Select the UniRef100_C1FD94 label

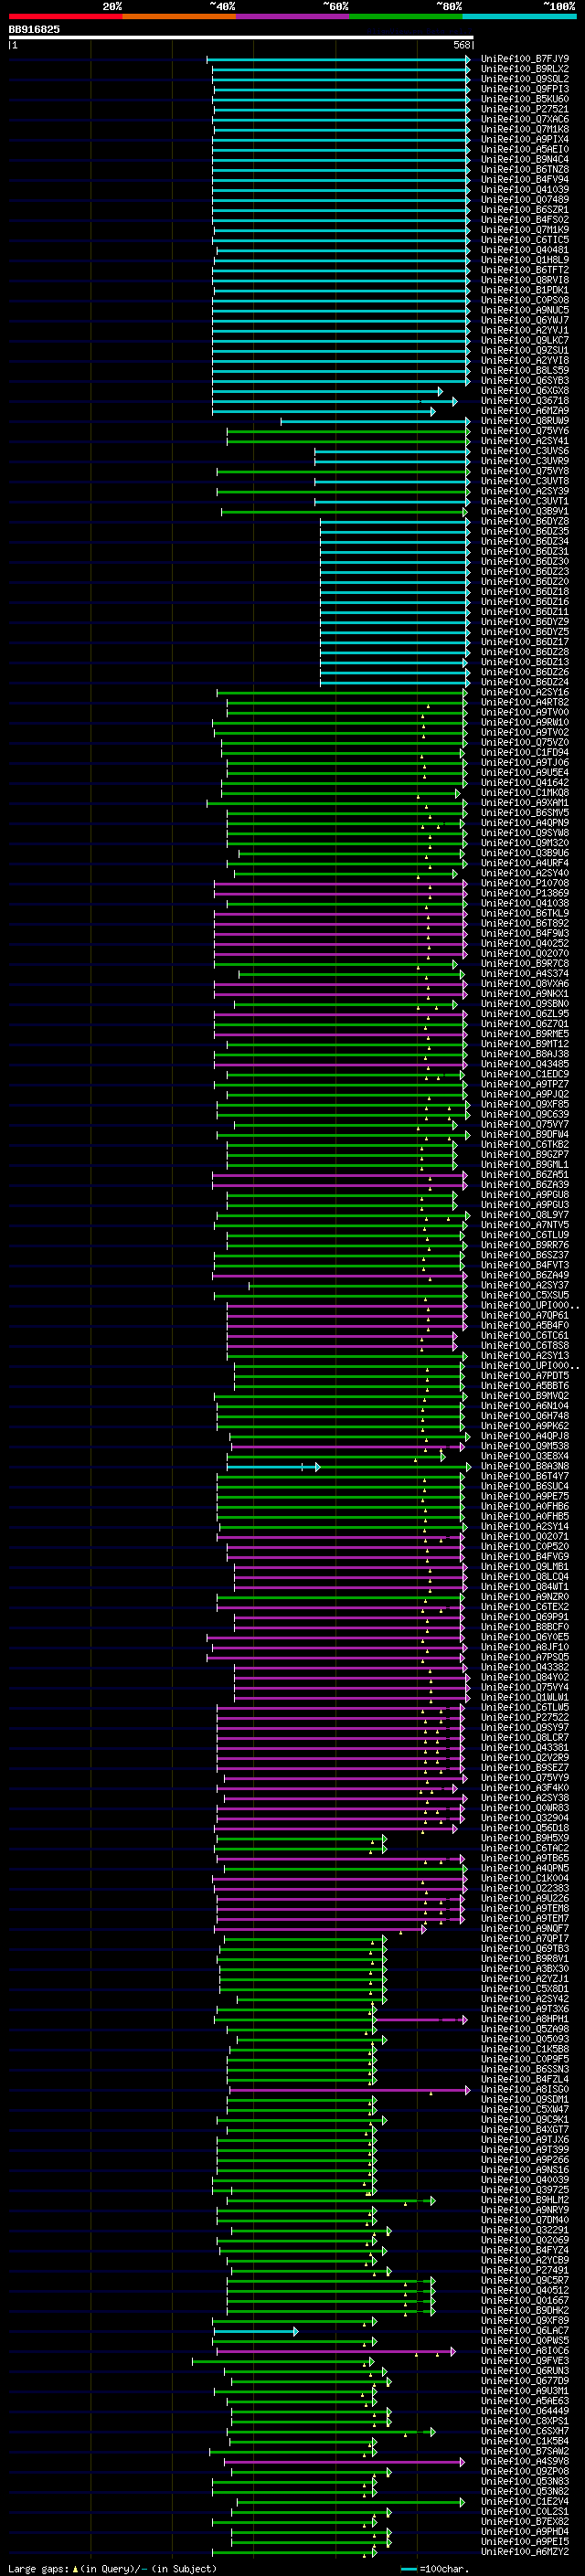525,752
